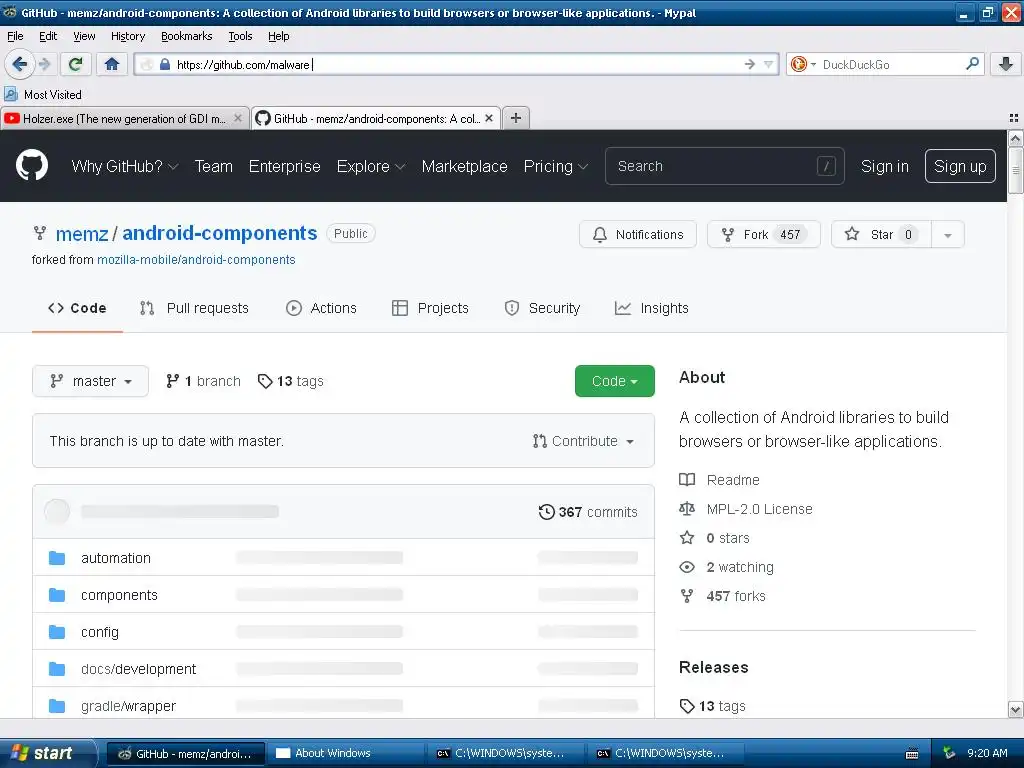The width and height of the screenshot is (1024, 768).
Task: Open the components folder
Action: [120, 596]
